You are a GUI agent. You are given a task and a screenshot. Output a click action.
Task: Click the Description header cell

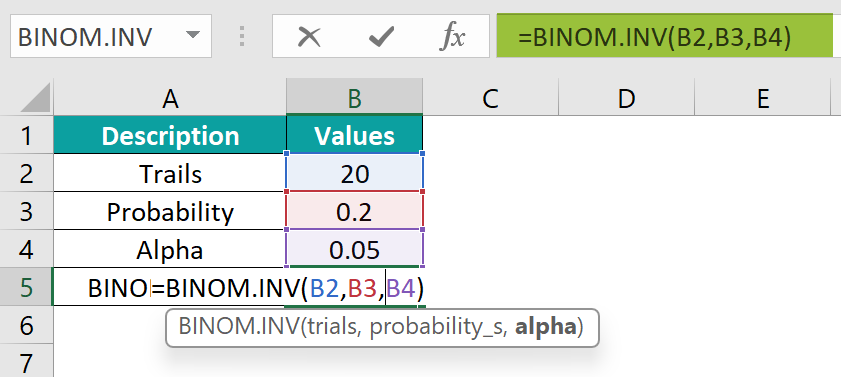point(170,135)
